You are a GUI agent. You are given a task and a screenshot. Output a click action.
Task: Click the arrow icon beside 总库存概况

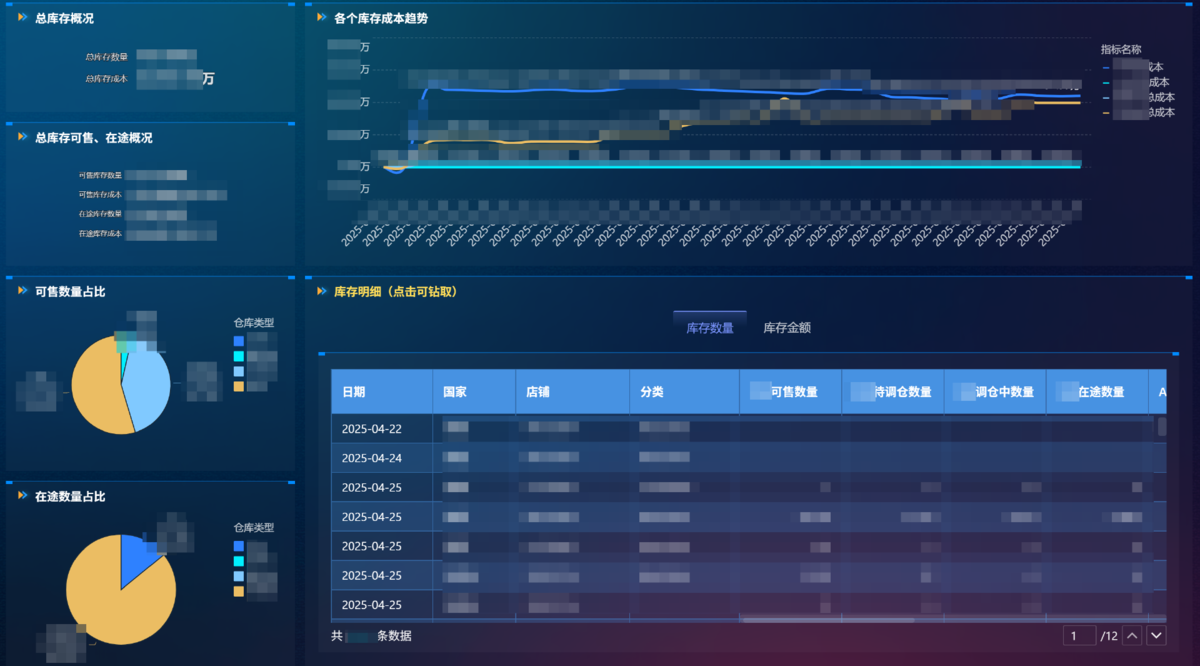pos(22,18)
